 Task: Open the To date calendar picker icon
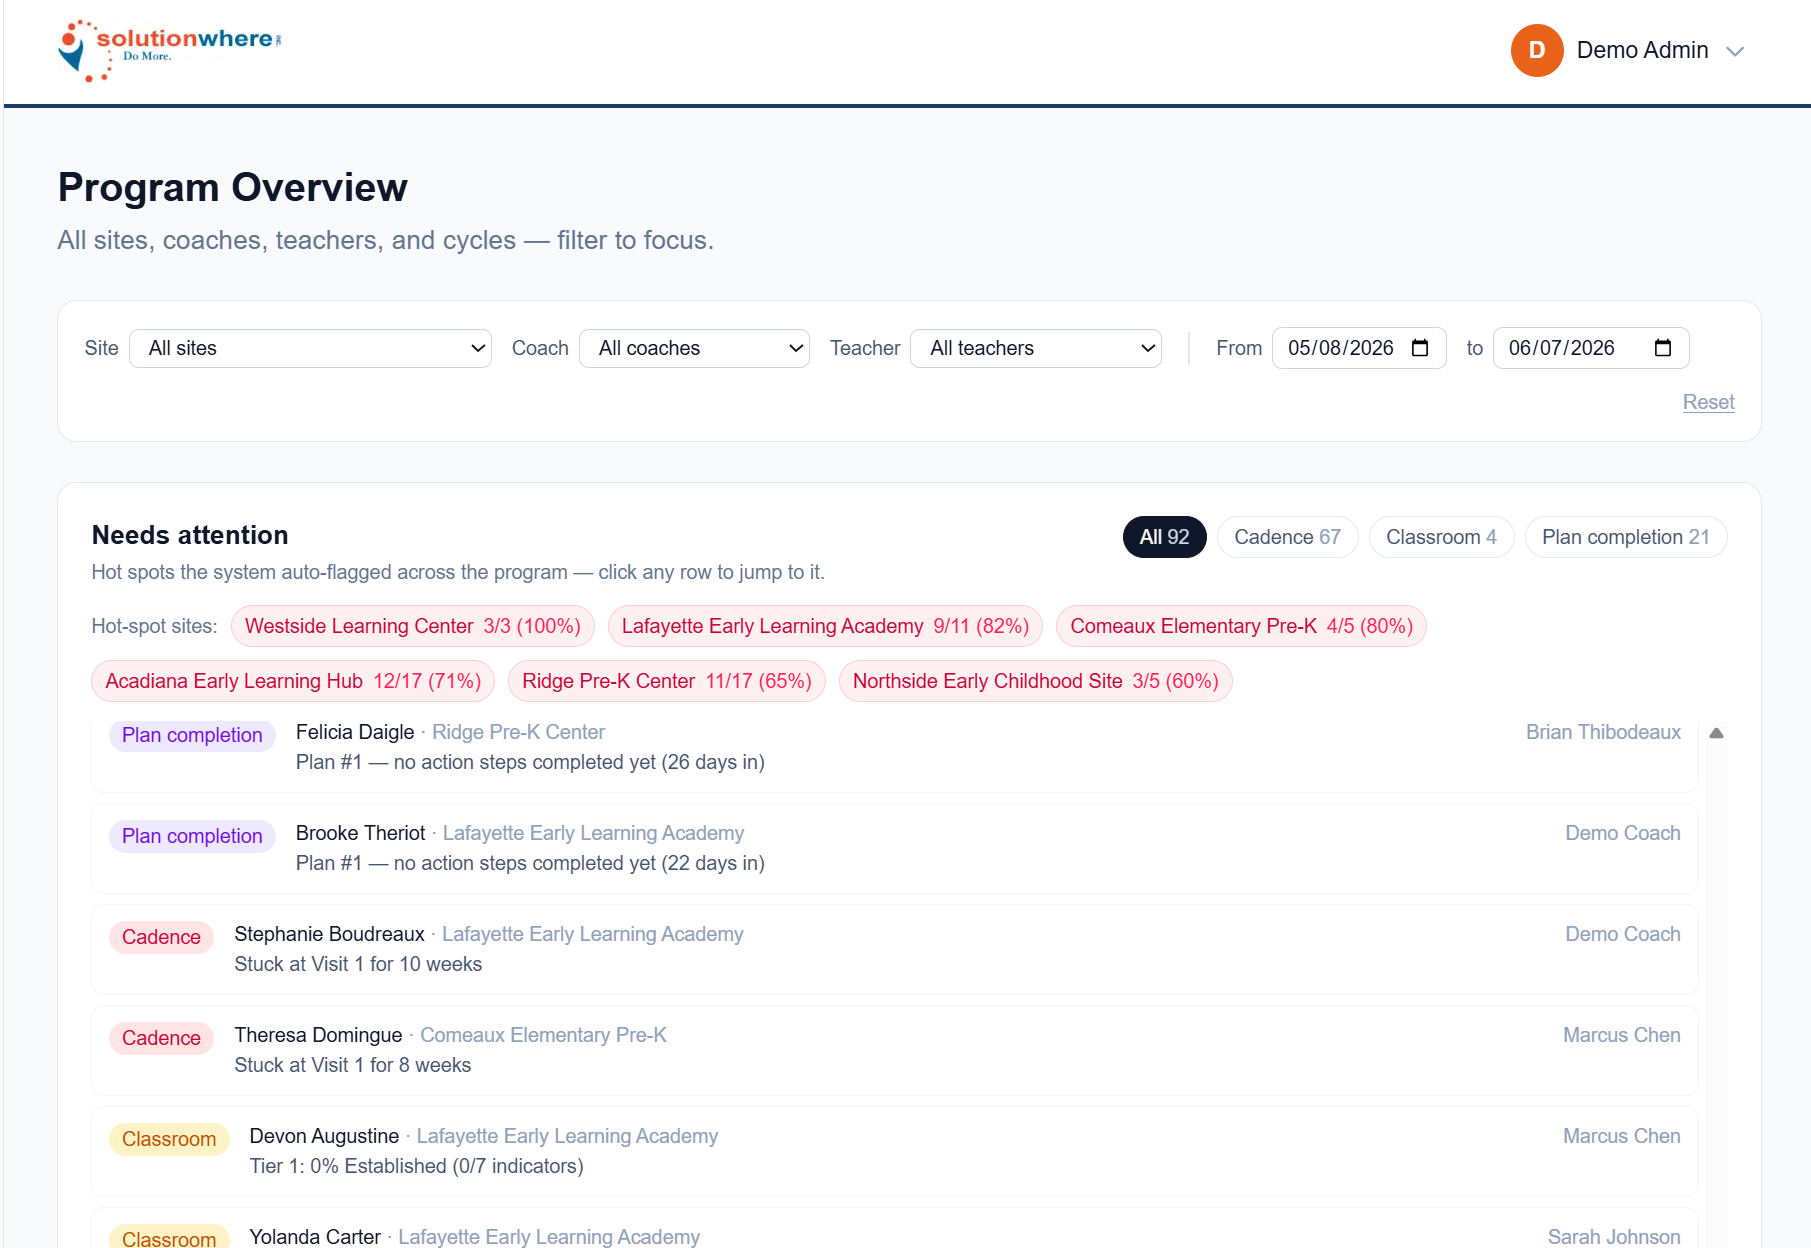[1663, 348]
